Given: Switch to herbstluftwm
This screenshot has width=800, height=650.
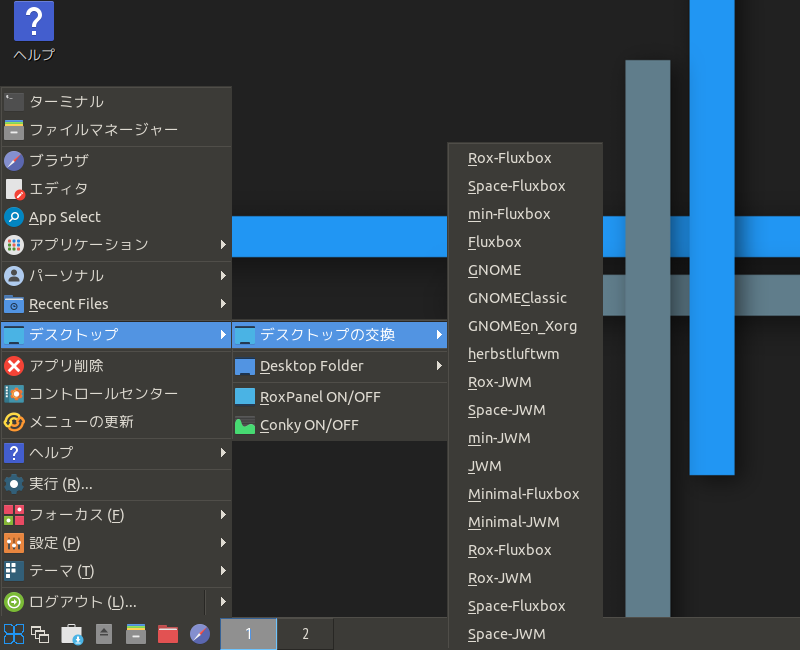Looking at the screenshot, I should [525, 354].
